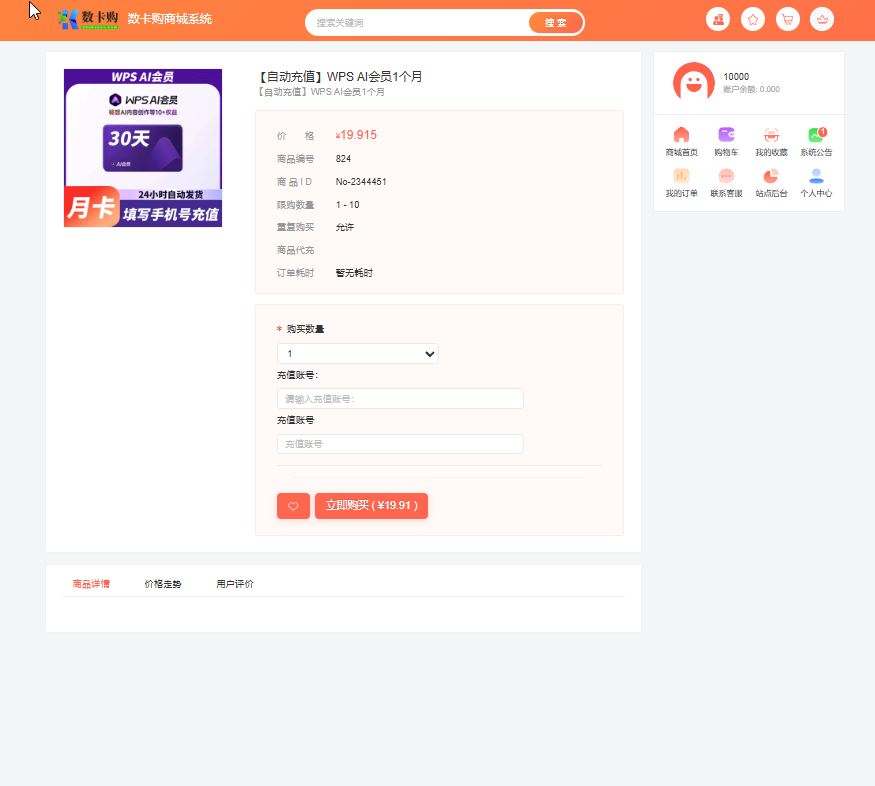The height and width of the screenshot is (786, 875).
Task: Focus the 搜索关键词 search field
Action: [419, 23]
